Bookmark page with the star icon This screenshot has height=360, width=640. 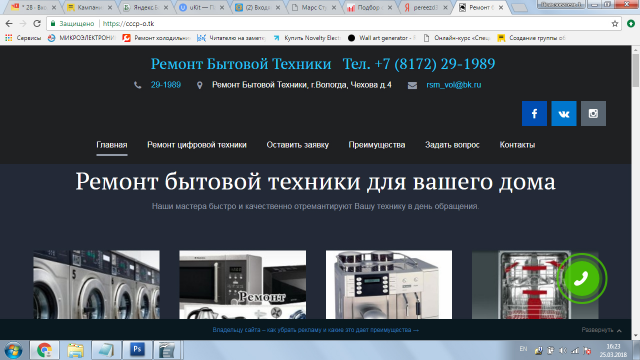(615, 24)
